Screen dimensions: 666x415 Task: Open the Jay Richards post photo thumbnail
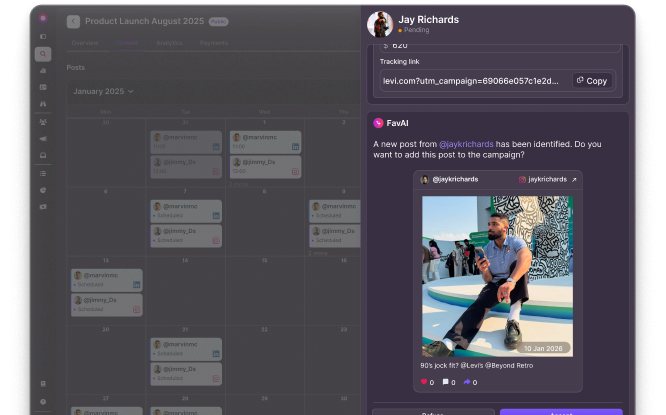[497, 276]
